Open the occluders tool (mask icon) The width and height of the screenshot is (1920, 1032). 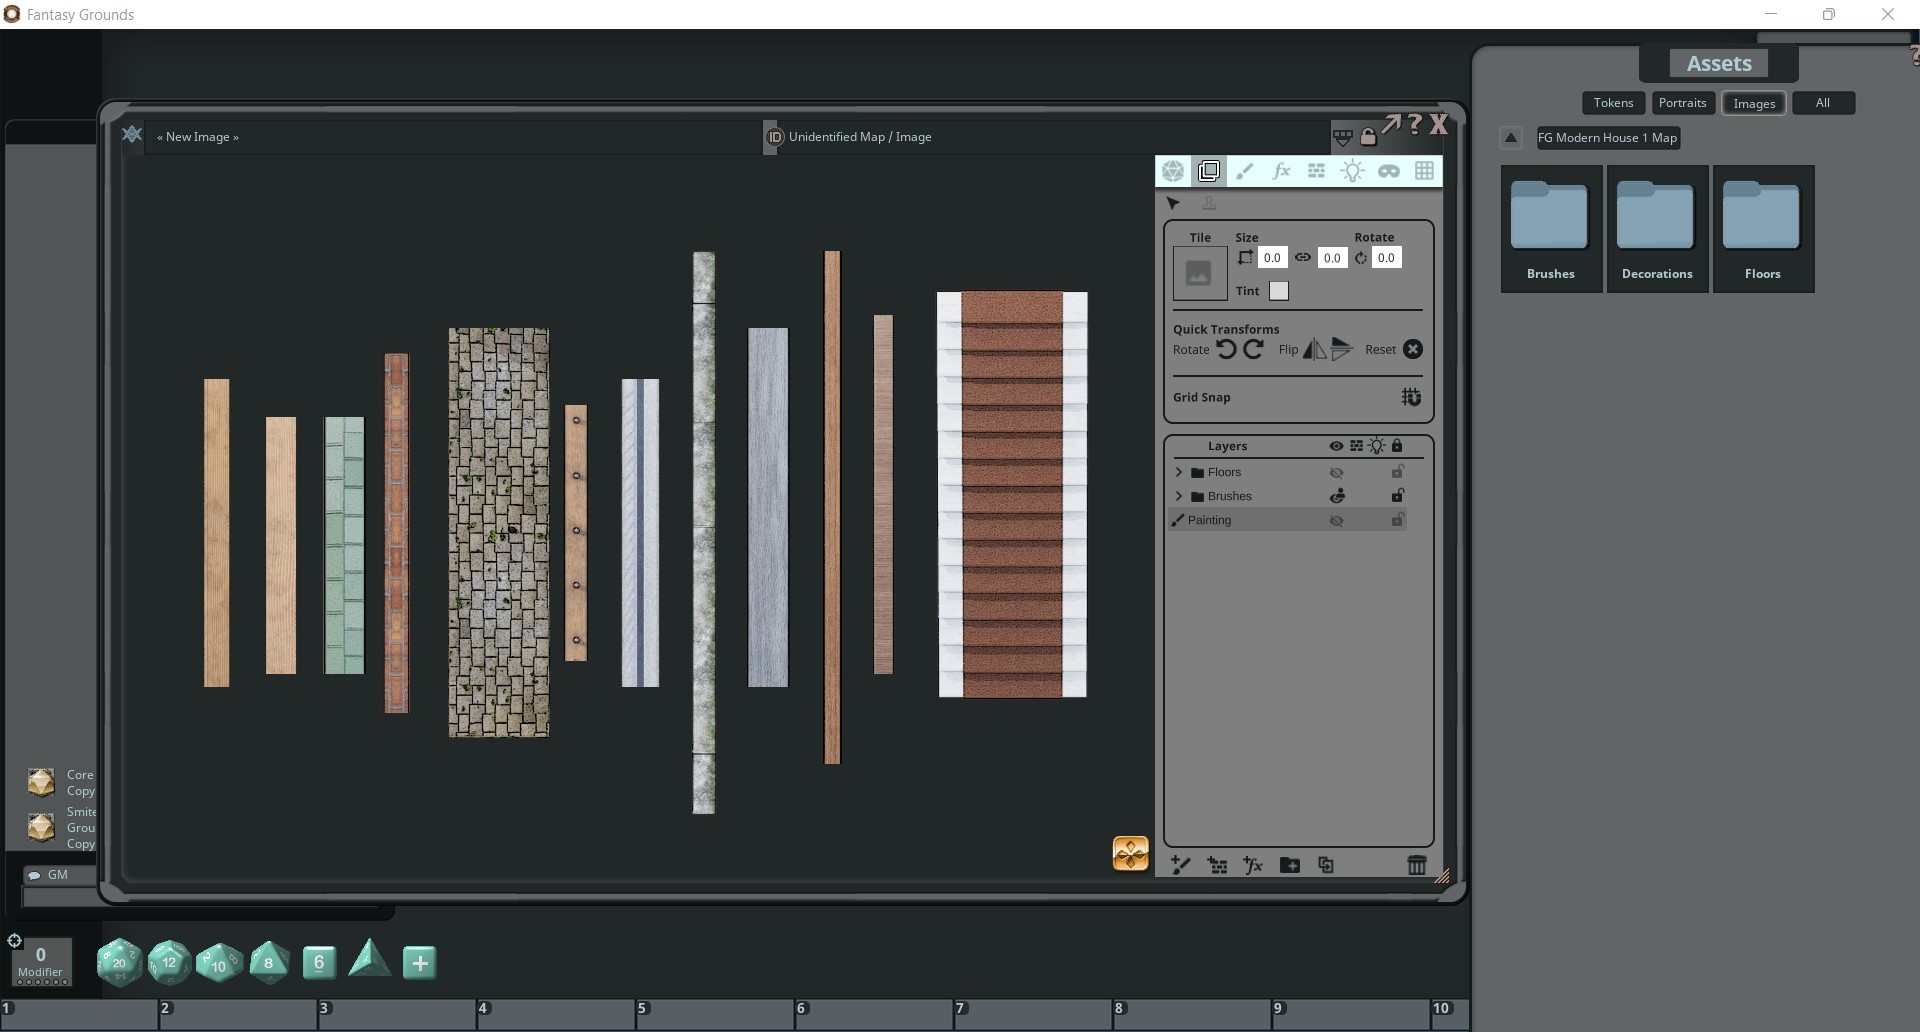(1389, 170)
